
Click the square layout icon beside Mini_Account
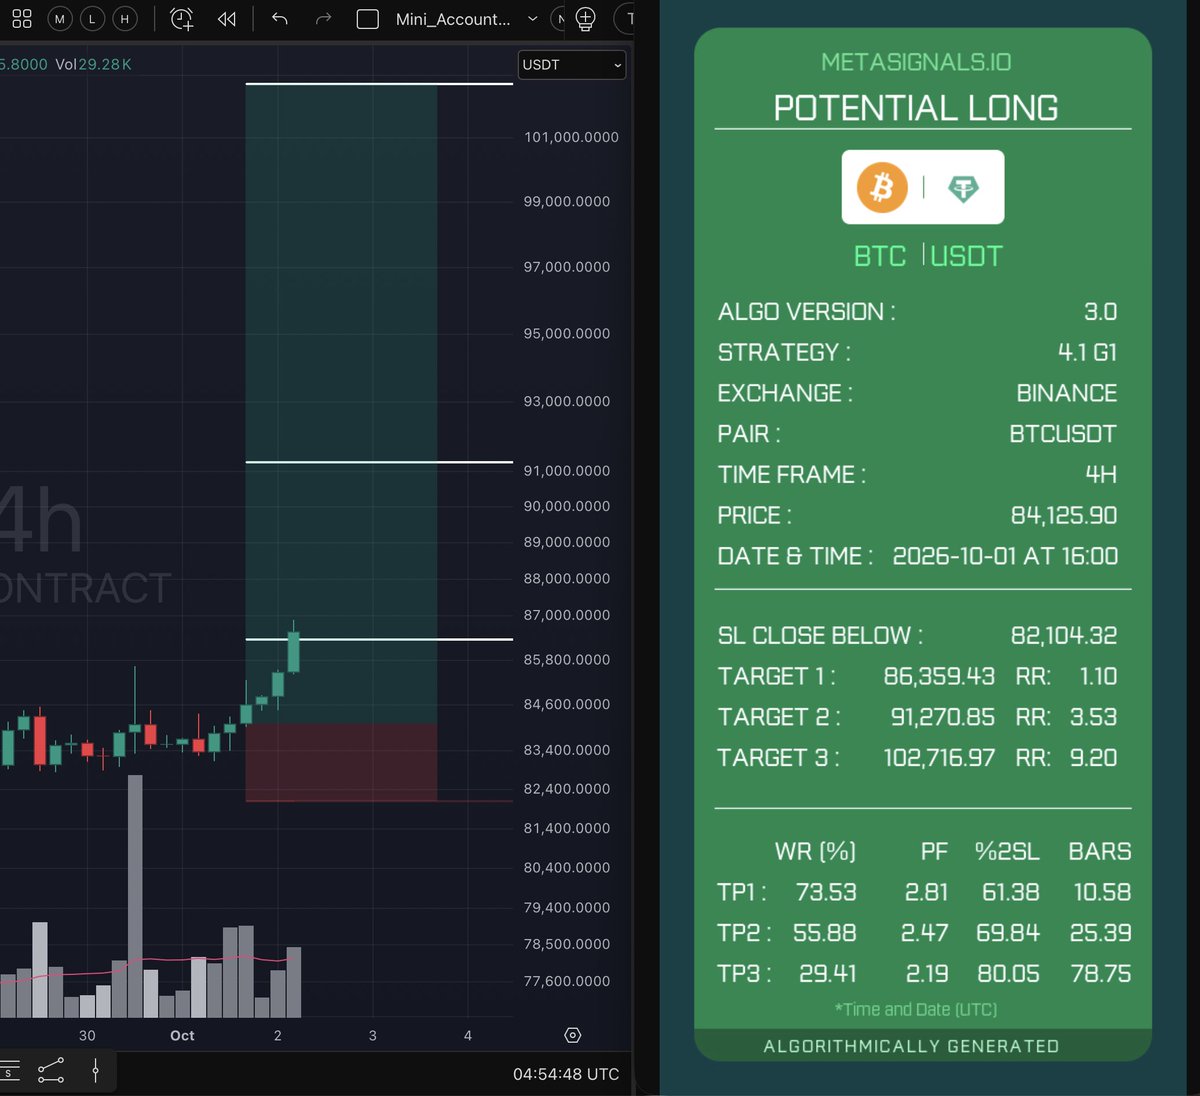pos(368,19)
